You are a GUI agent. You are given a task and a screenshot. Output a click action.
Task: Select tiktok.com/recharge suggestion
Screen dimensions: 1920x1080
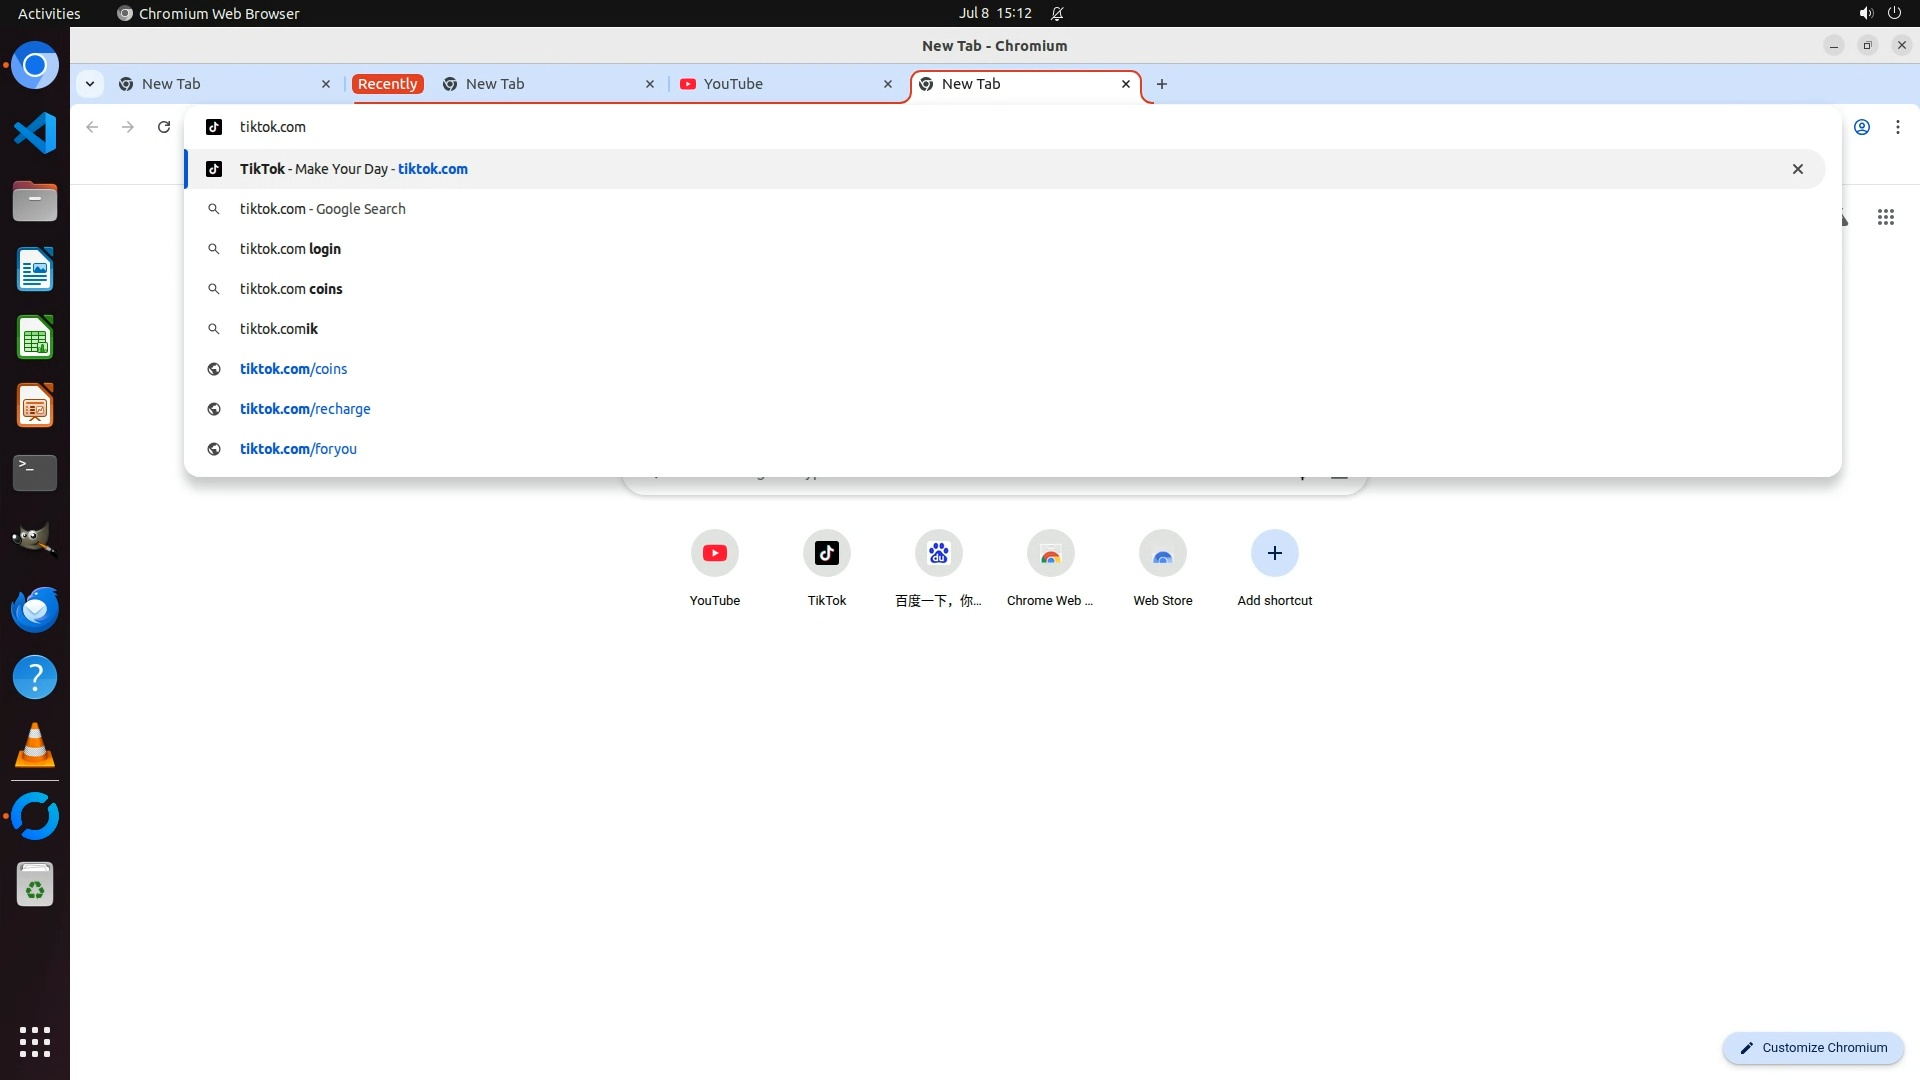[x=305, y=409]
